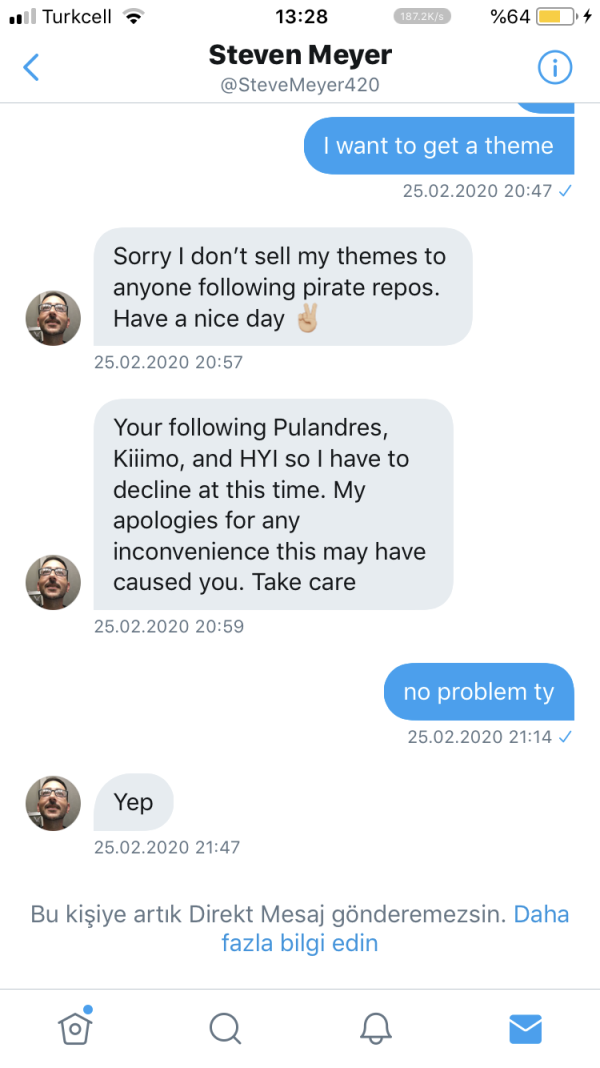The image size is (600, 1068).
Task: Tap the pirate repos message bubble
Action: click(x=282, y=288)
